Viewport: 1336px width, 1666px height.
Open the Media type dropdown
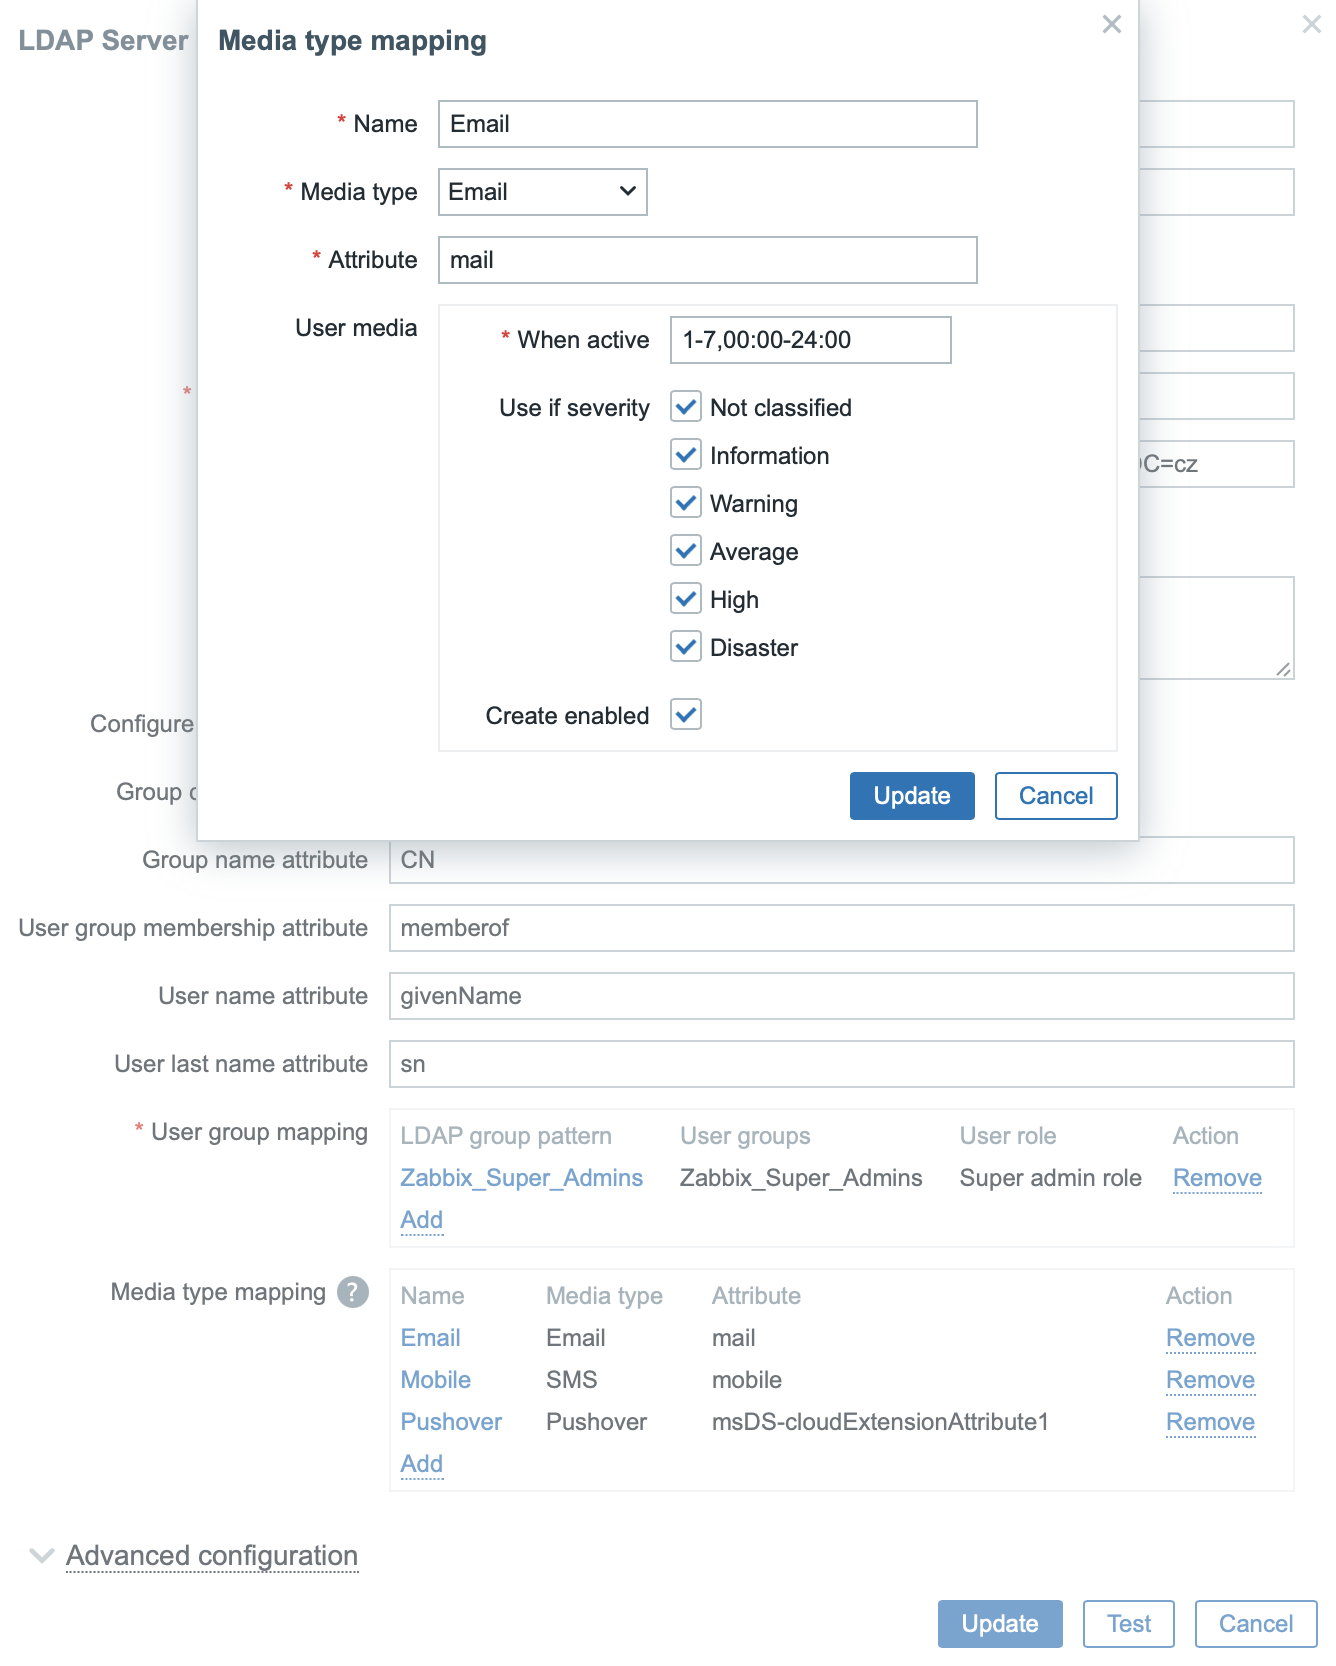click(542, 192)
